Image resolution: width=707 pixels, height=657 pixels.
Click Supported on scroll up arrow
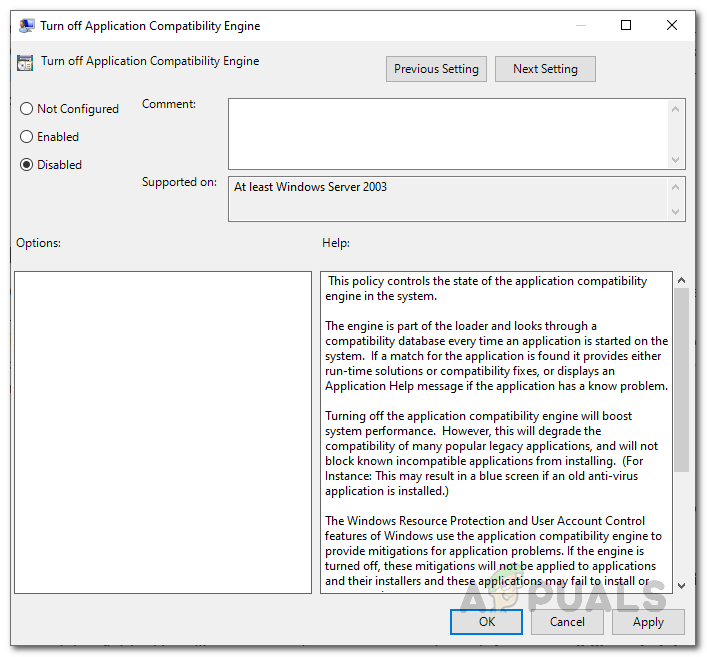[x=675, y=187]
